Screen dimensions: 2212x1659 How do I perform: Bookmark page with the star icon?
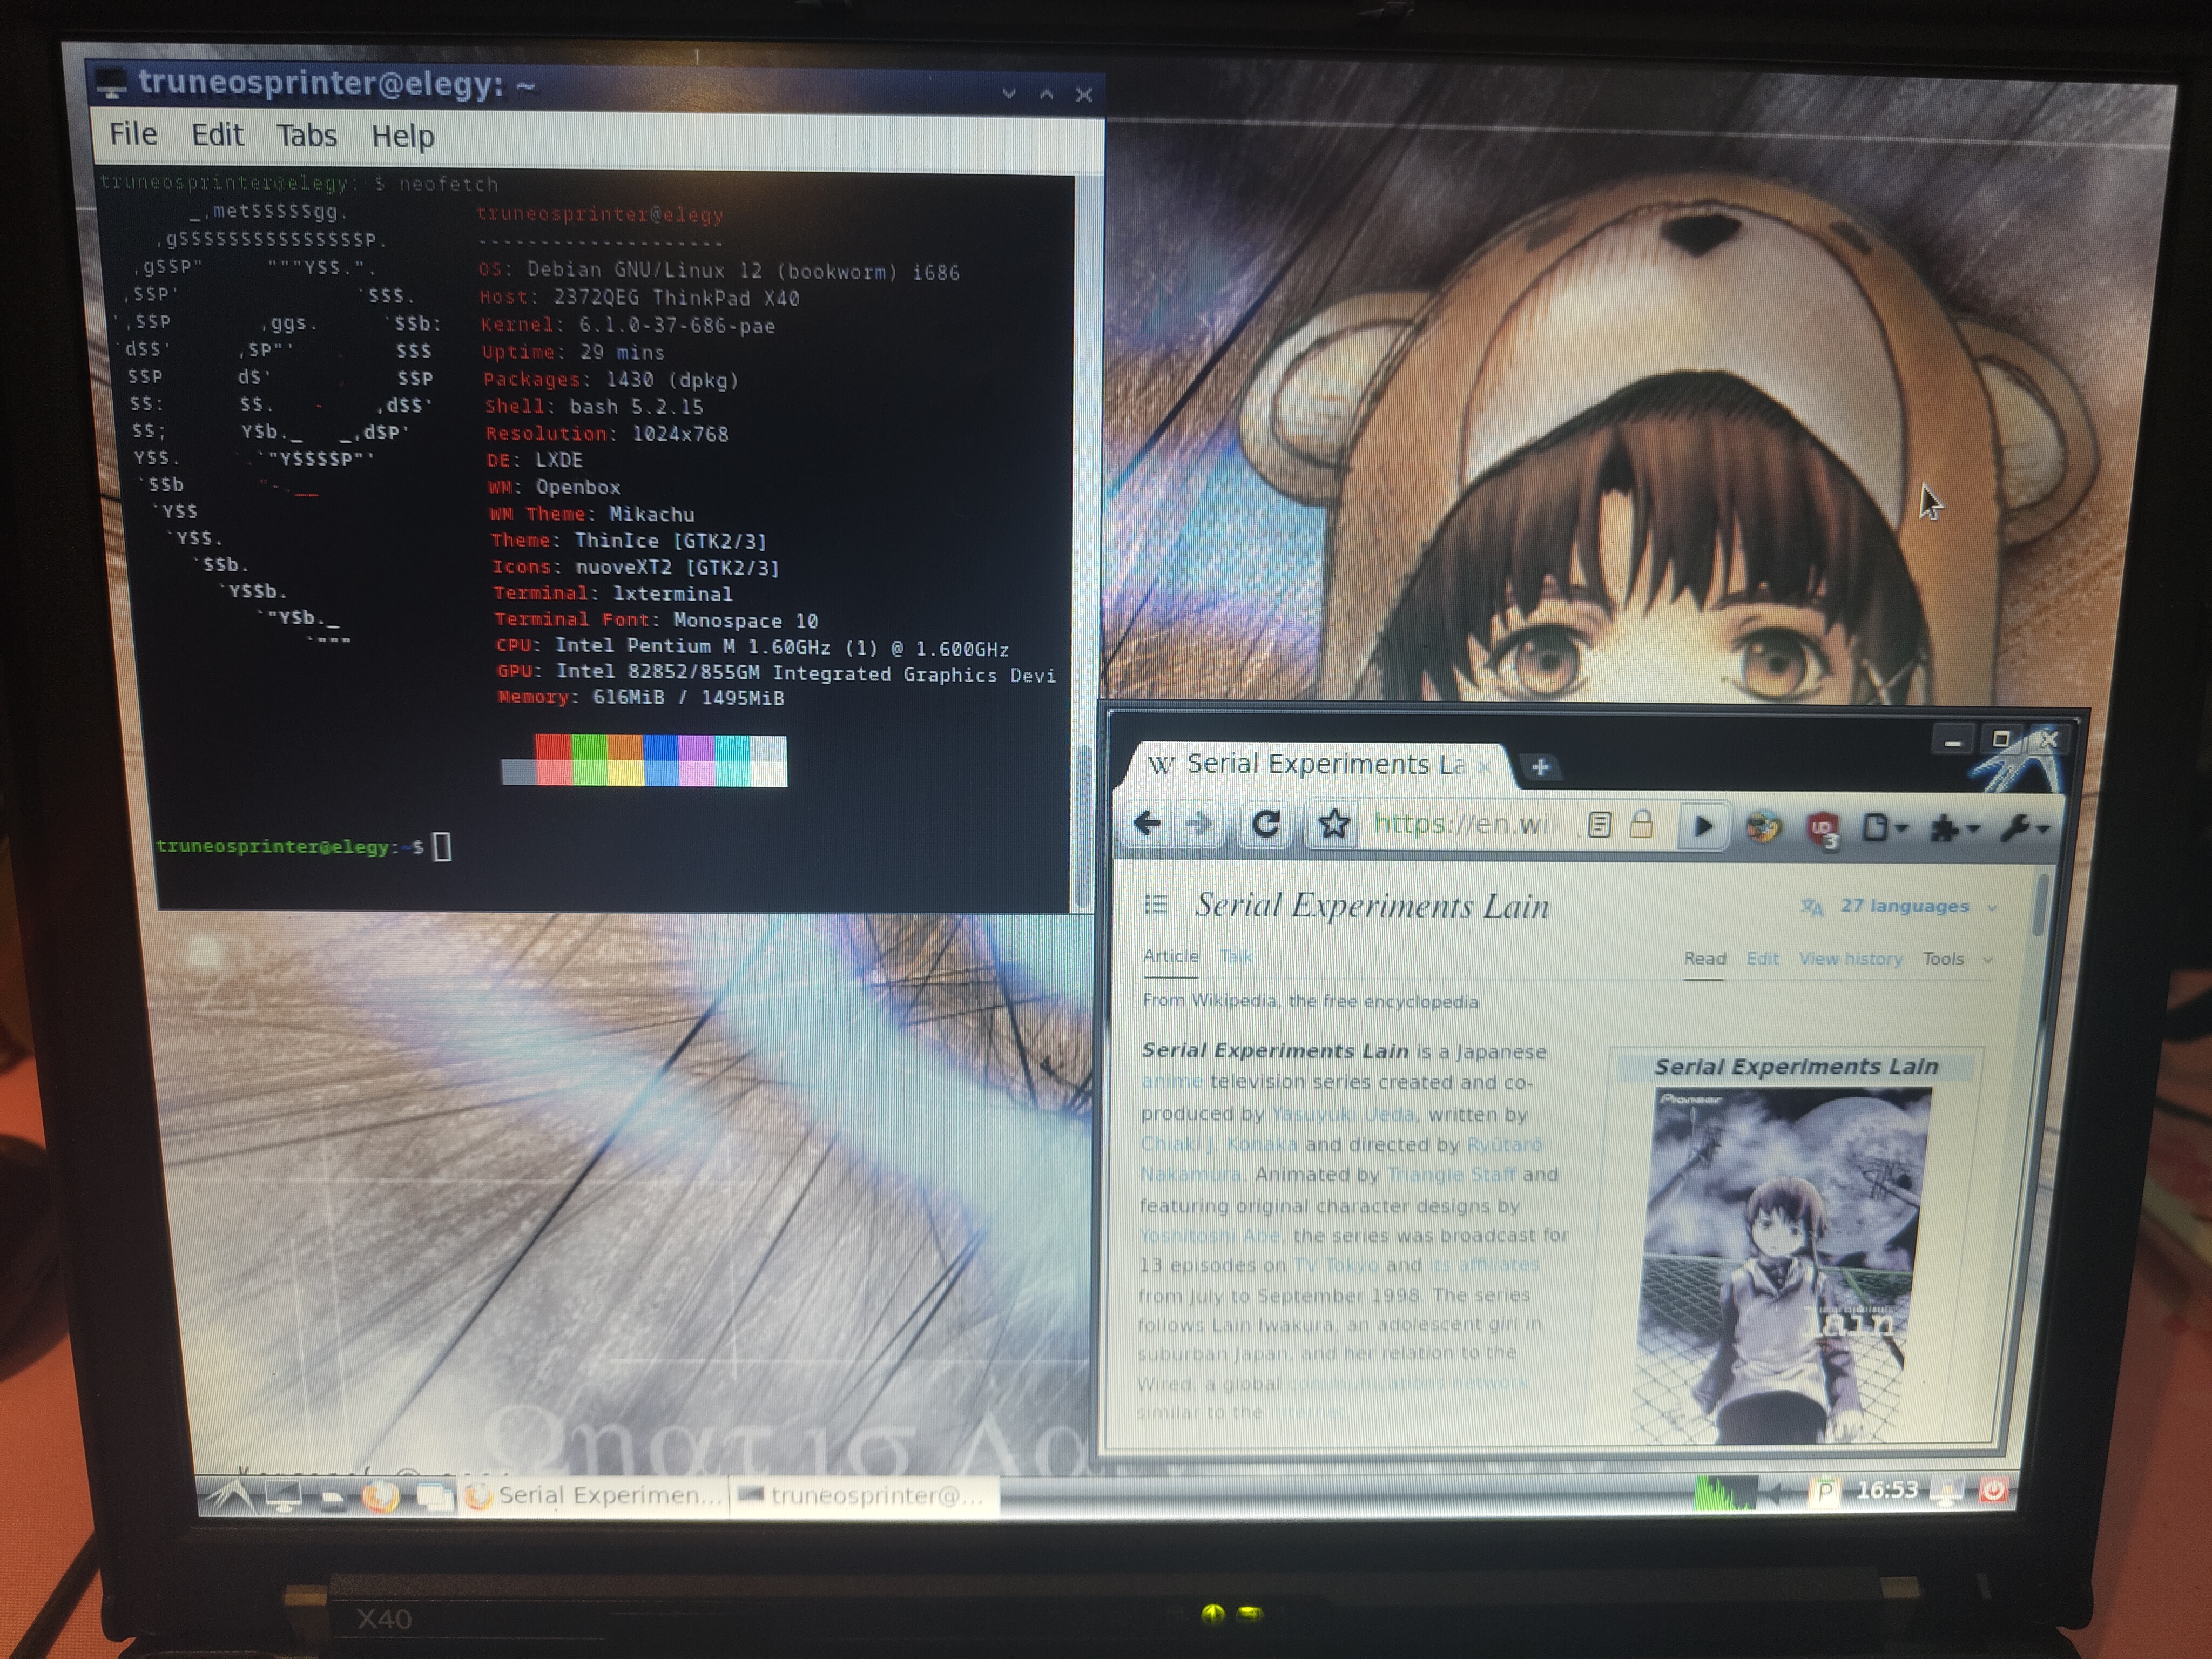click(1333, 824)
